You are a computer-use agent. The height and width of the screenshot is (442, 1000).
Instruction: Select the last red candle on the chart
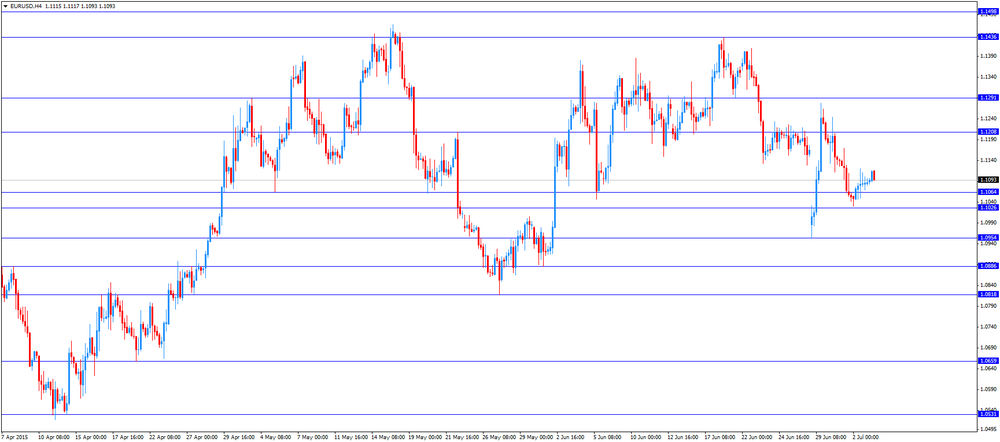click(874, 175)
